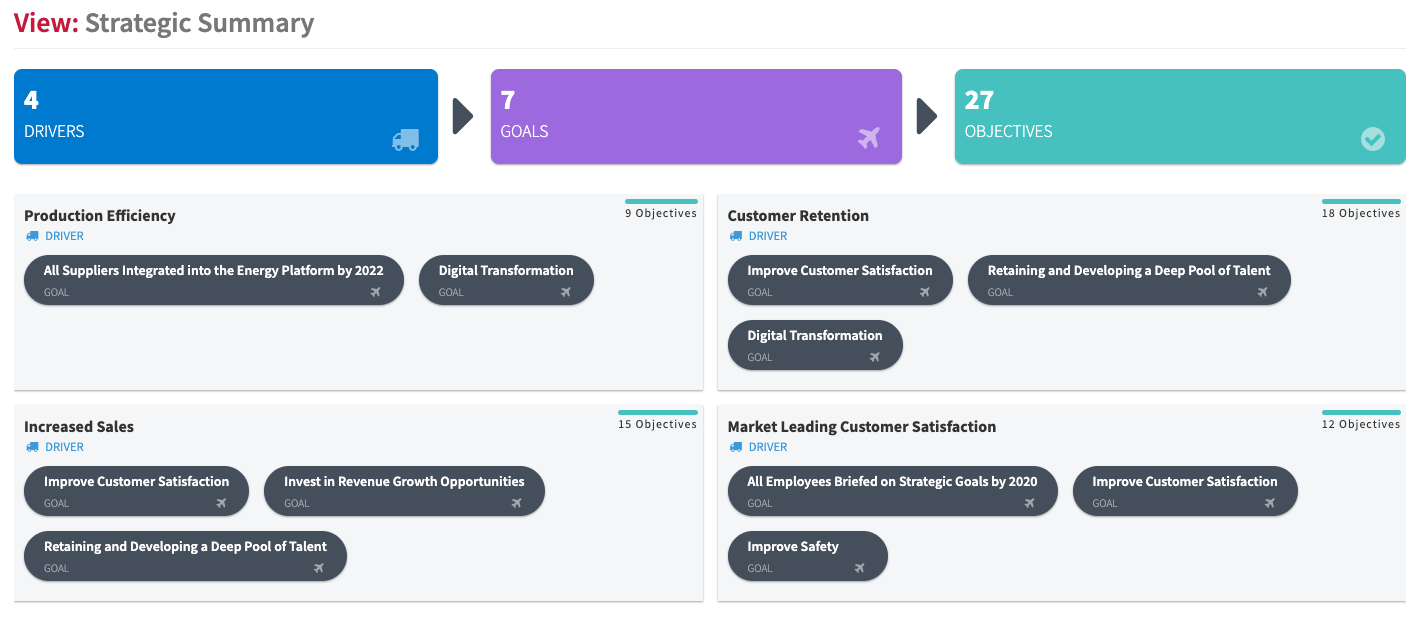The width and height of the screenshot is (1413, 635).
Task: Click plane icon on All Suppliers Integrated goal
Action: click(x=376, y=292)
